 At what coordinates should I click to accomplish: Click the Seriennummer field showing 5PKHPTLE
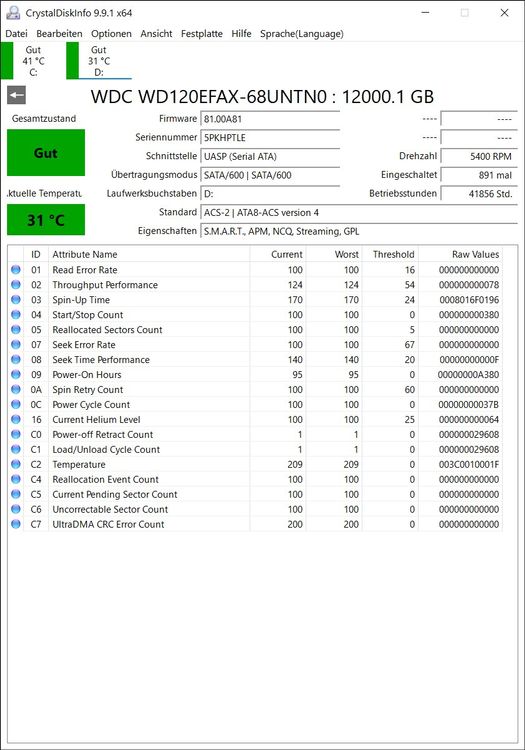pyautogui.click(x=270, y=138)
